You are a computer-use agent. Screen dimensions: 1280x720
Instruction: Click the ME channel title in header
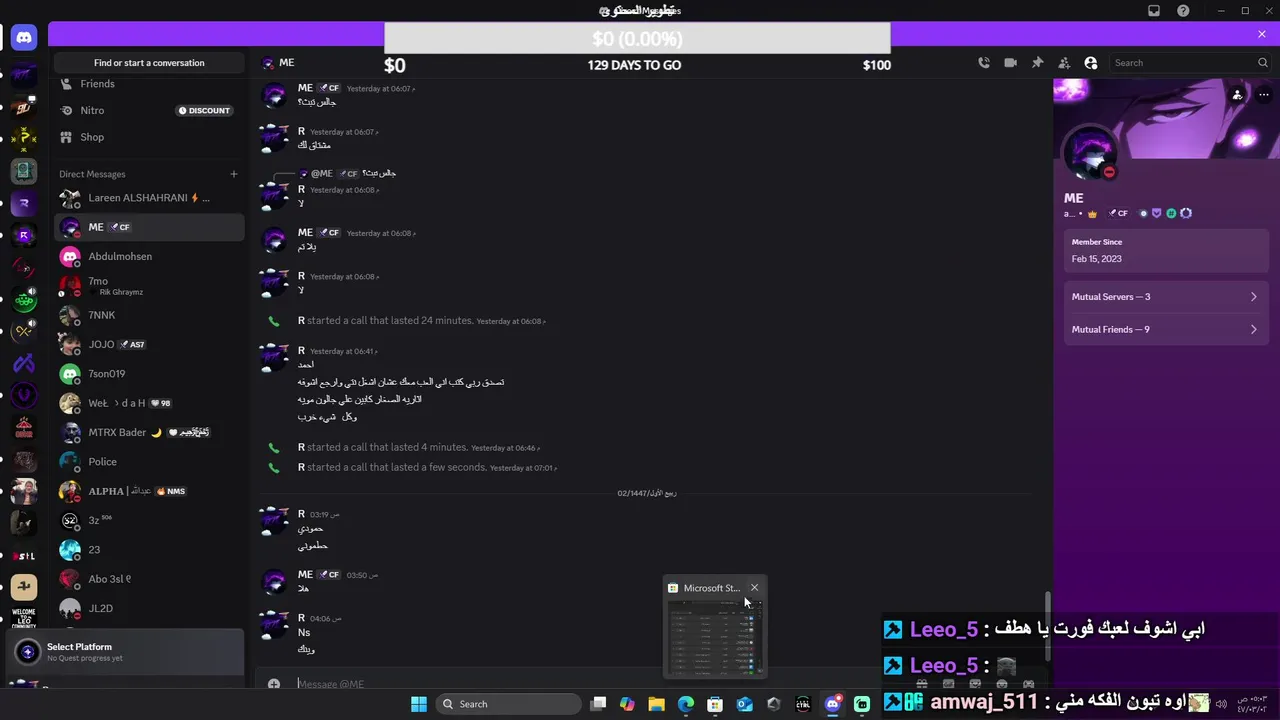click(x=287, y=63)
